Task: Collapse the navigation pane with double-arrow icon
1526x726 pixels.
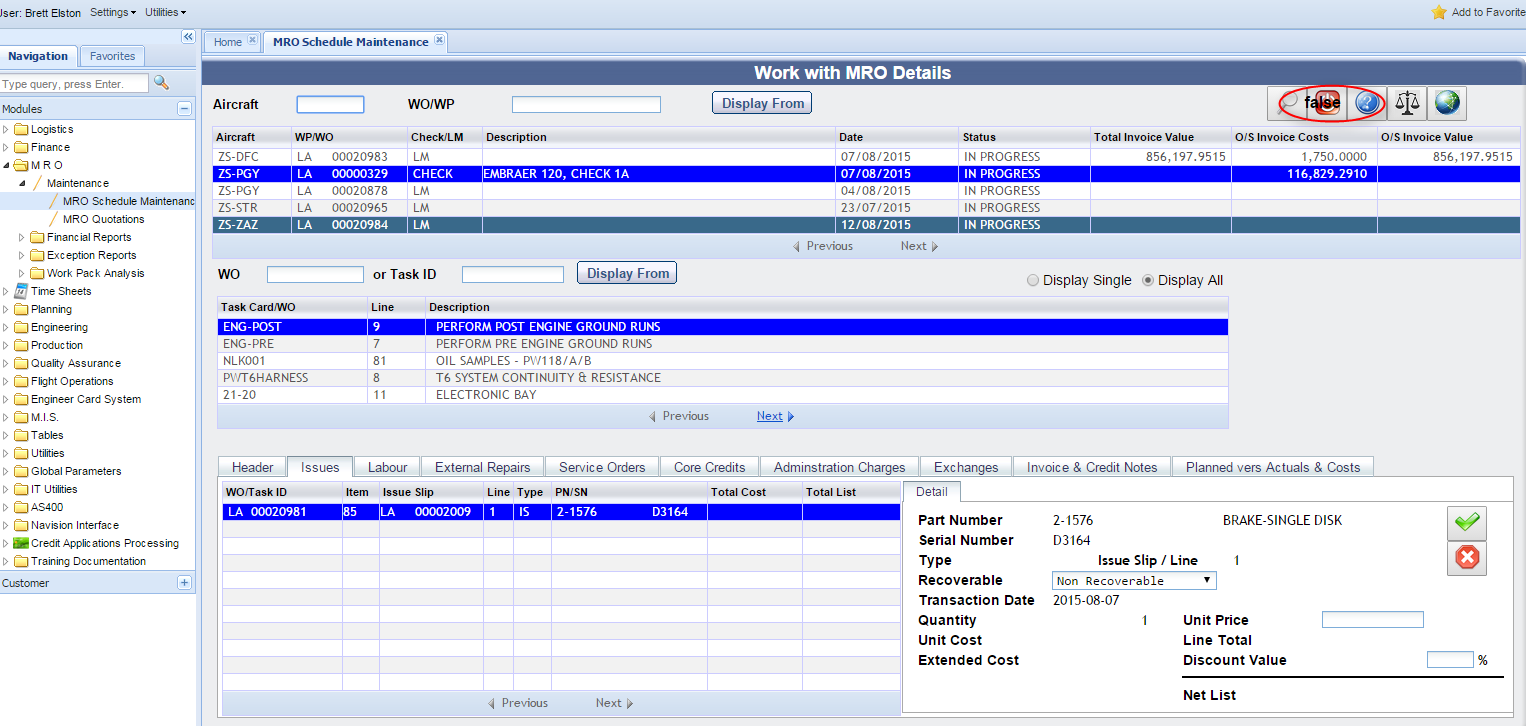Action: (x=188, y=37)
